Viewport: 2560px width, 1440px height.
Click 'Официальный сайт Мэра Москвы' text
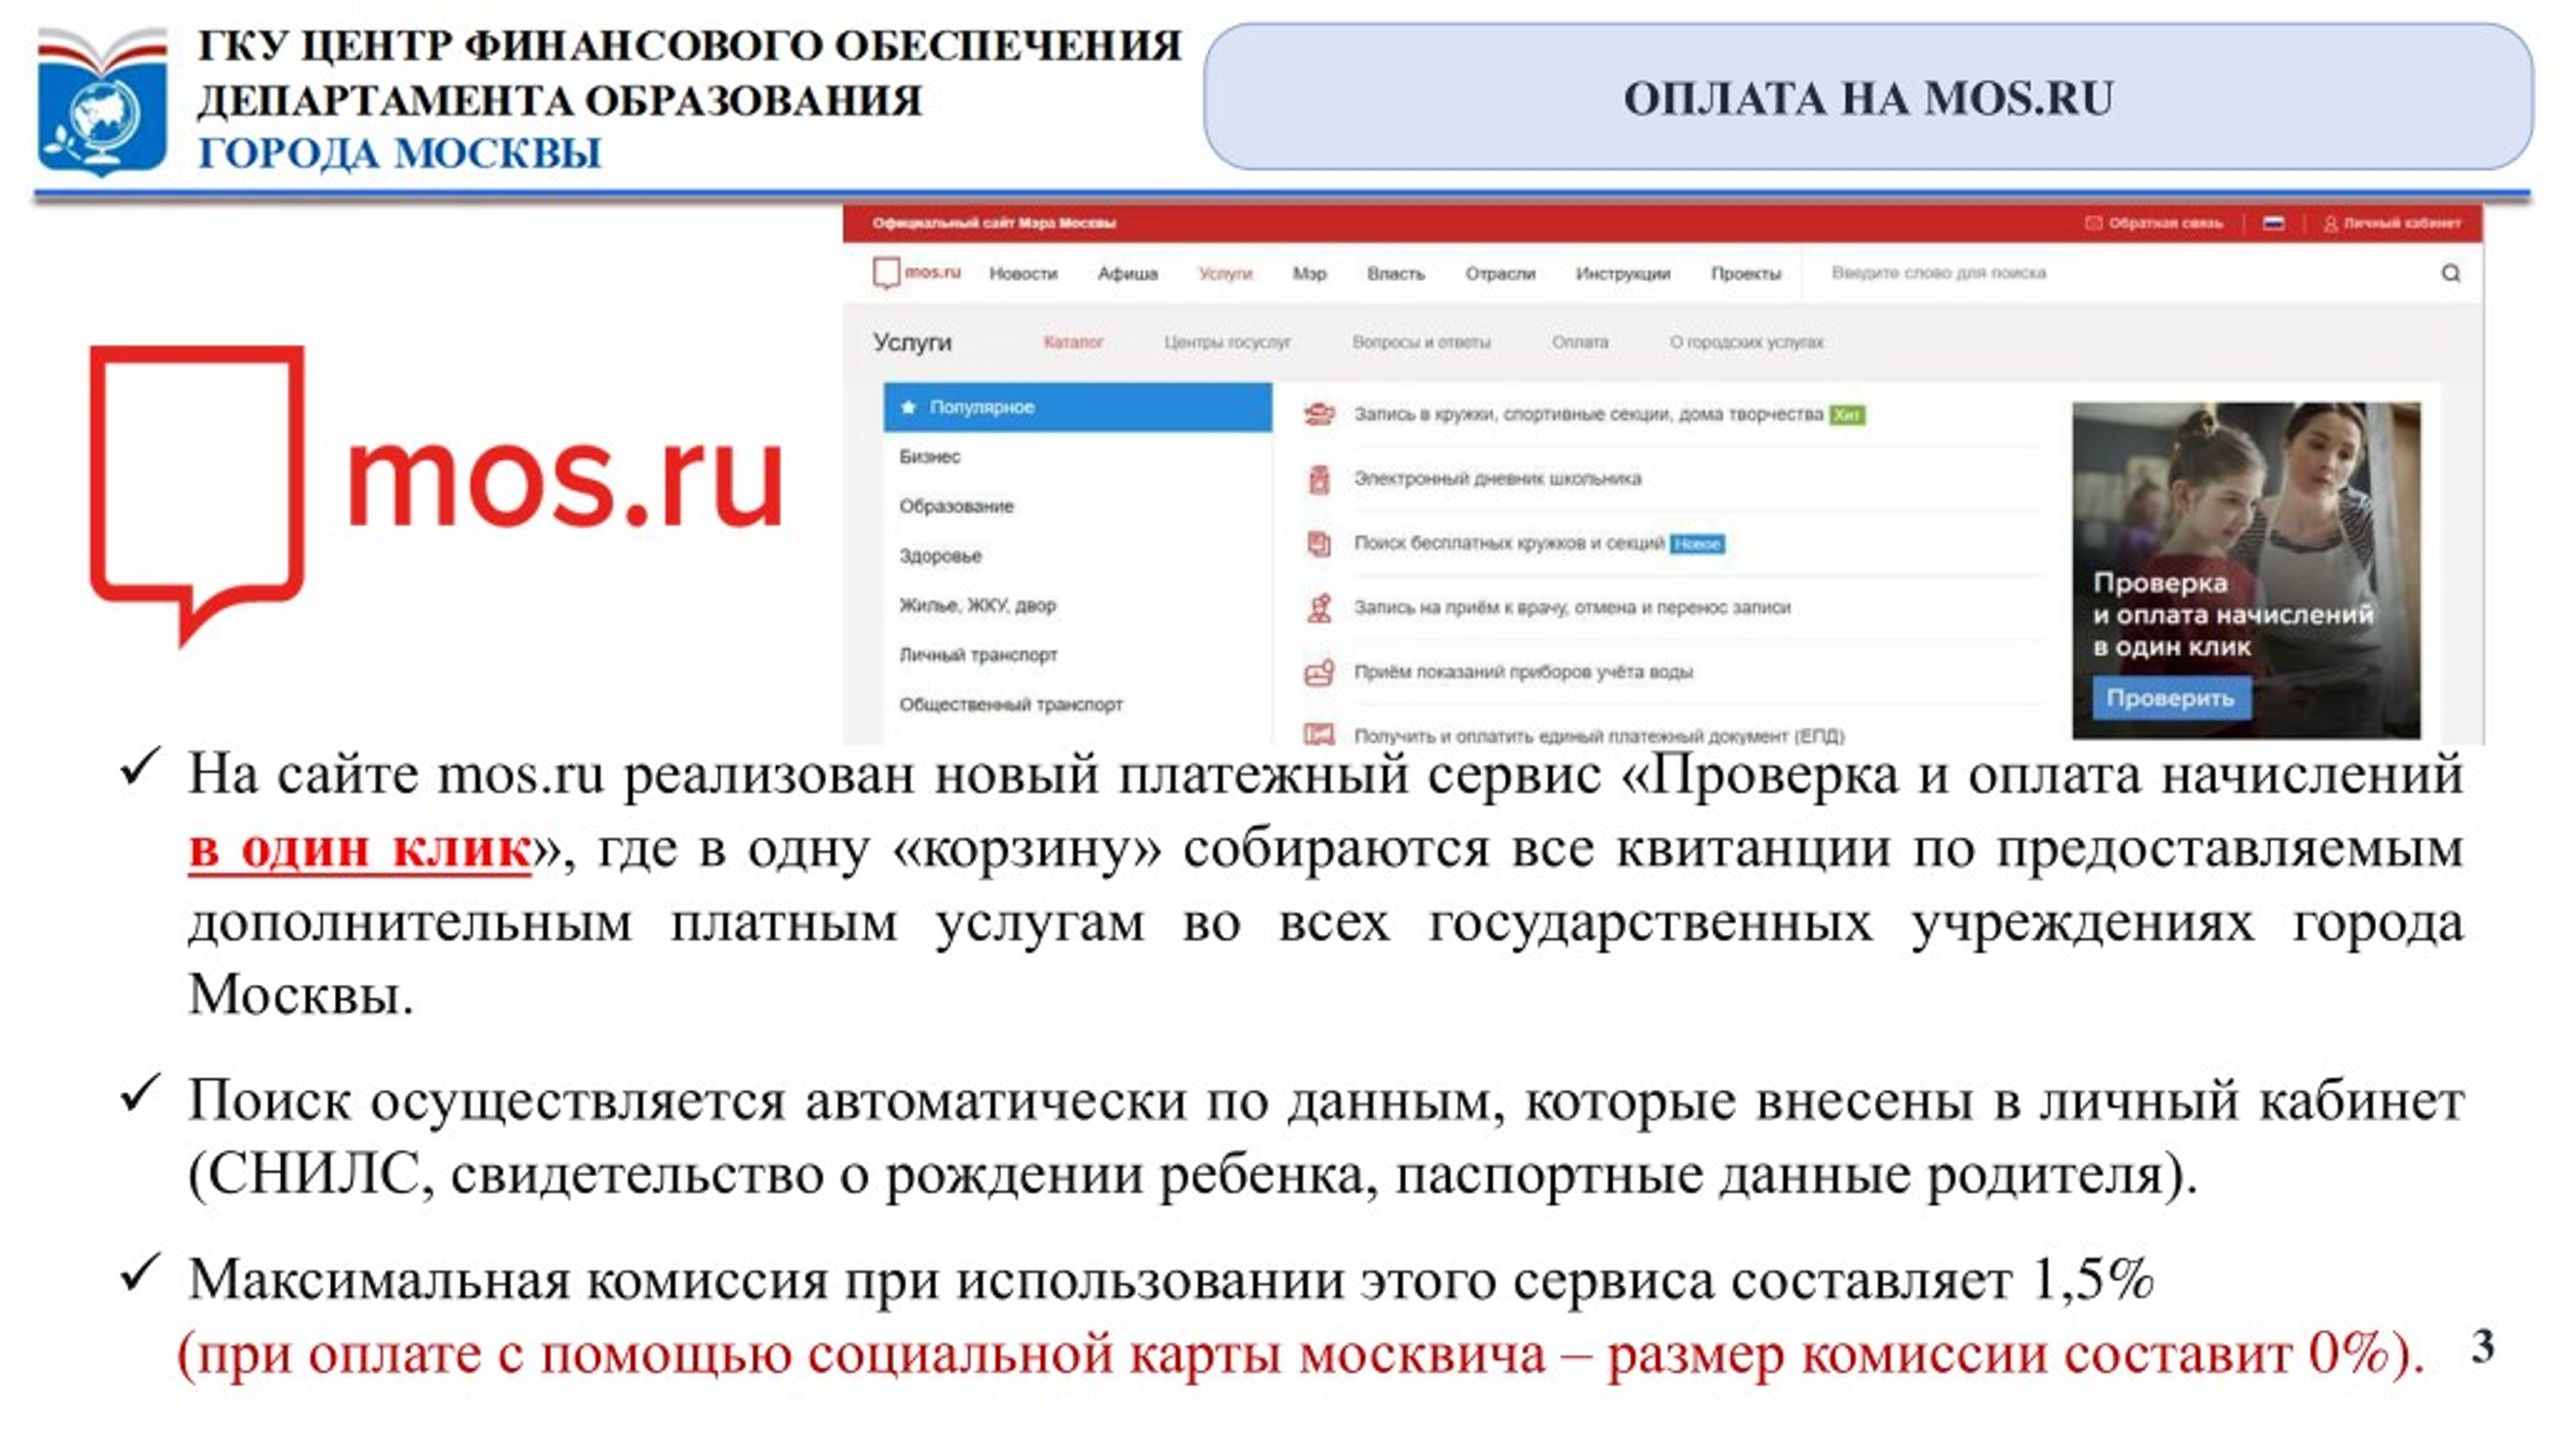pyautogui.click(x=994, y=223)
